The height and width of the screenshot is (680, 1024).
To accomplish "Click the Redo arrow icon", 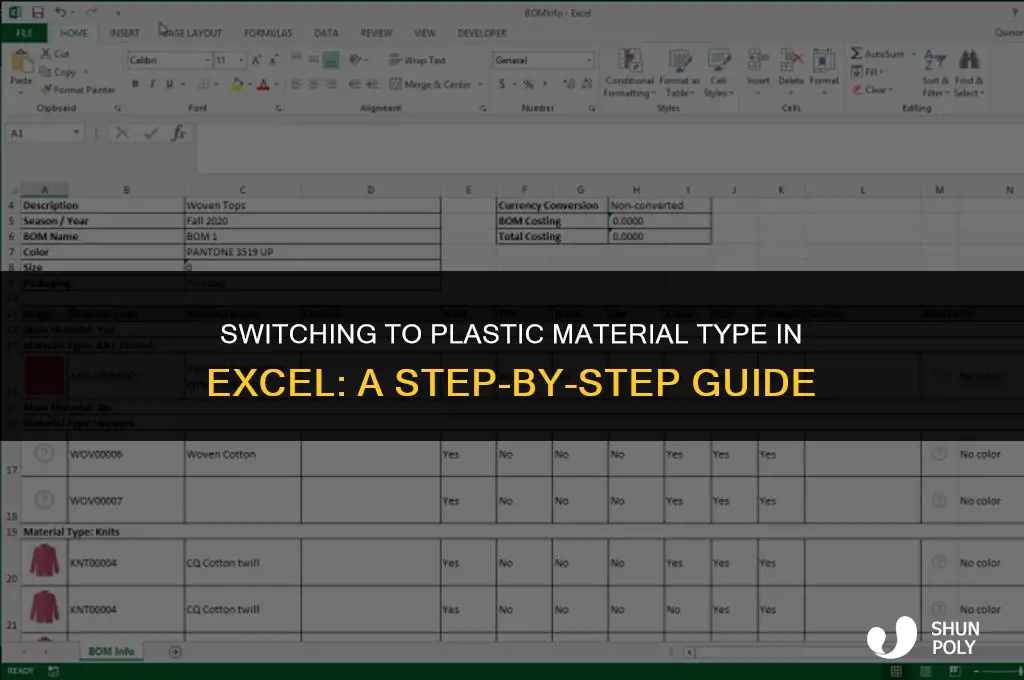I will 91,12.
